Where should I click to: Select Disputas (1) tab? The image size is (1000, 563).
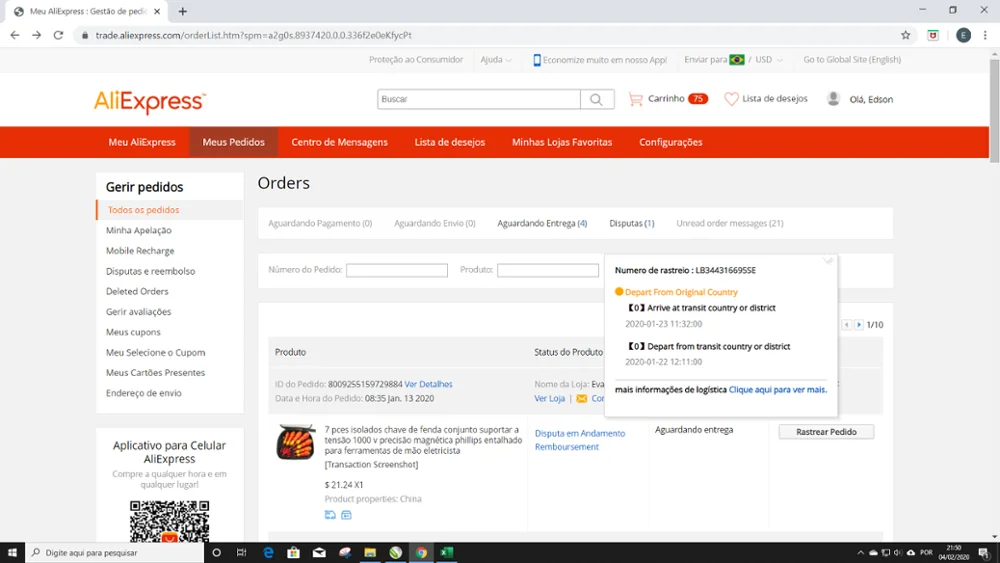(x=631, y=223)
